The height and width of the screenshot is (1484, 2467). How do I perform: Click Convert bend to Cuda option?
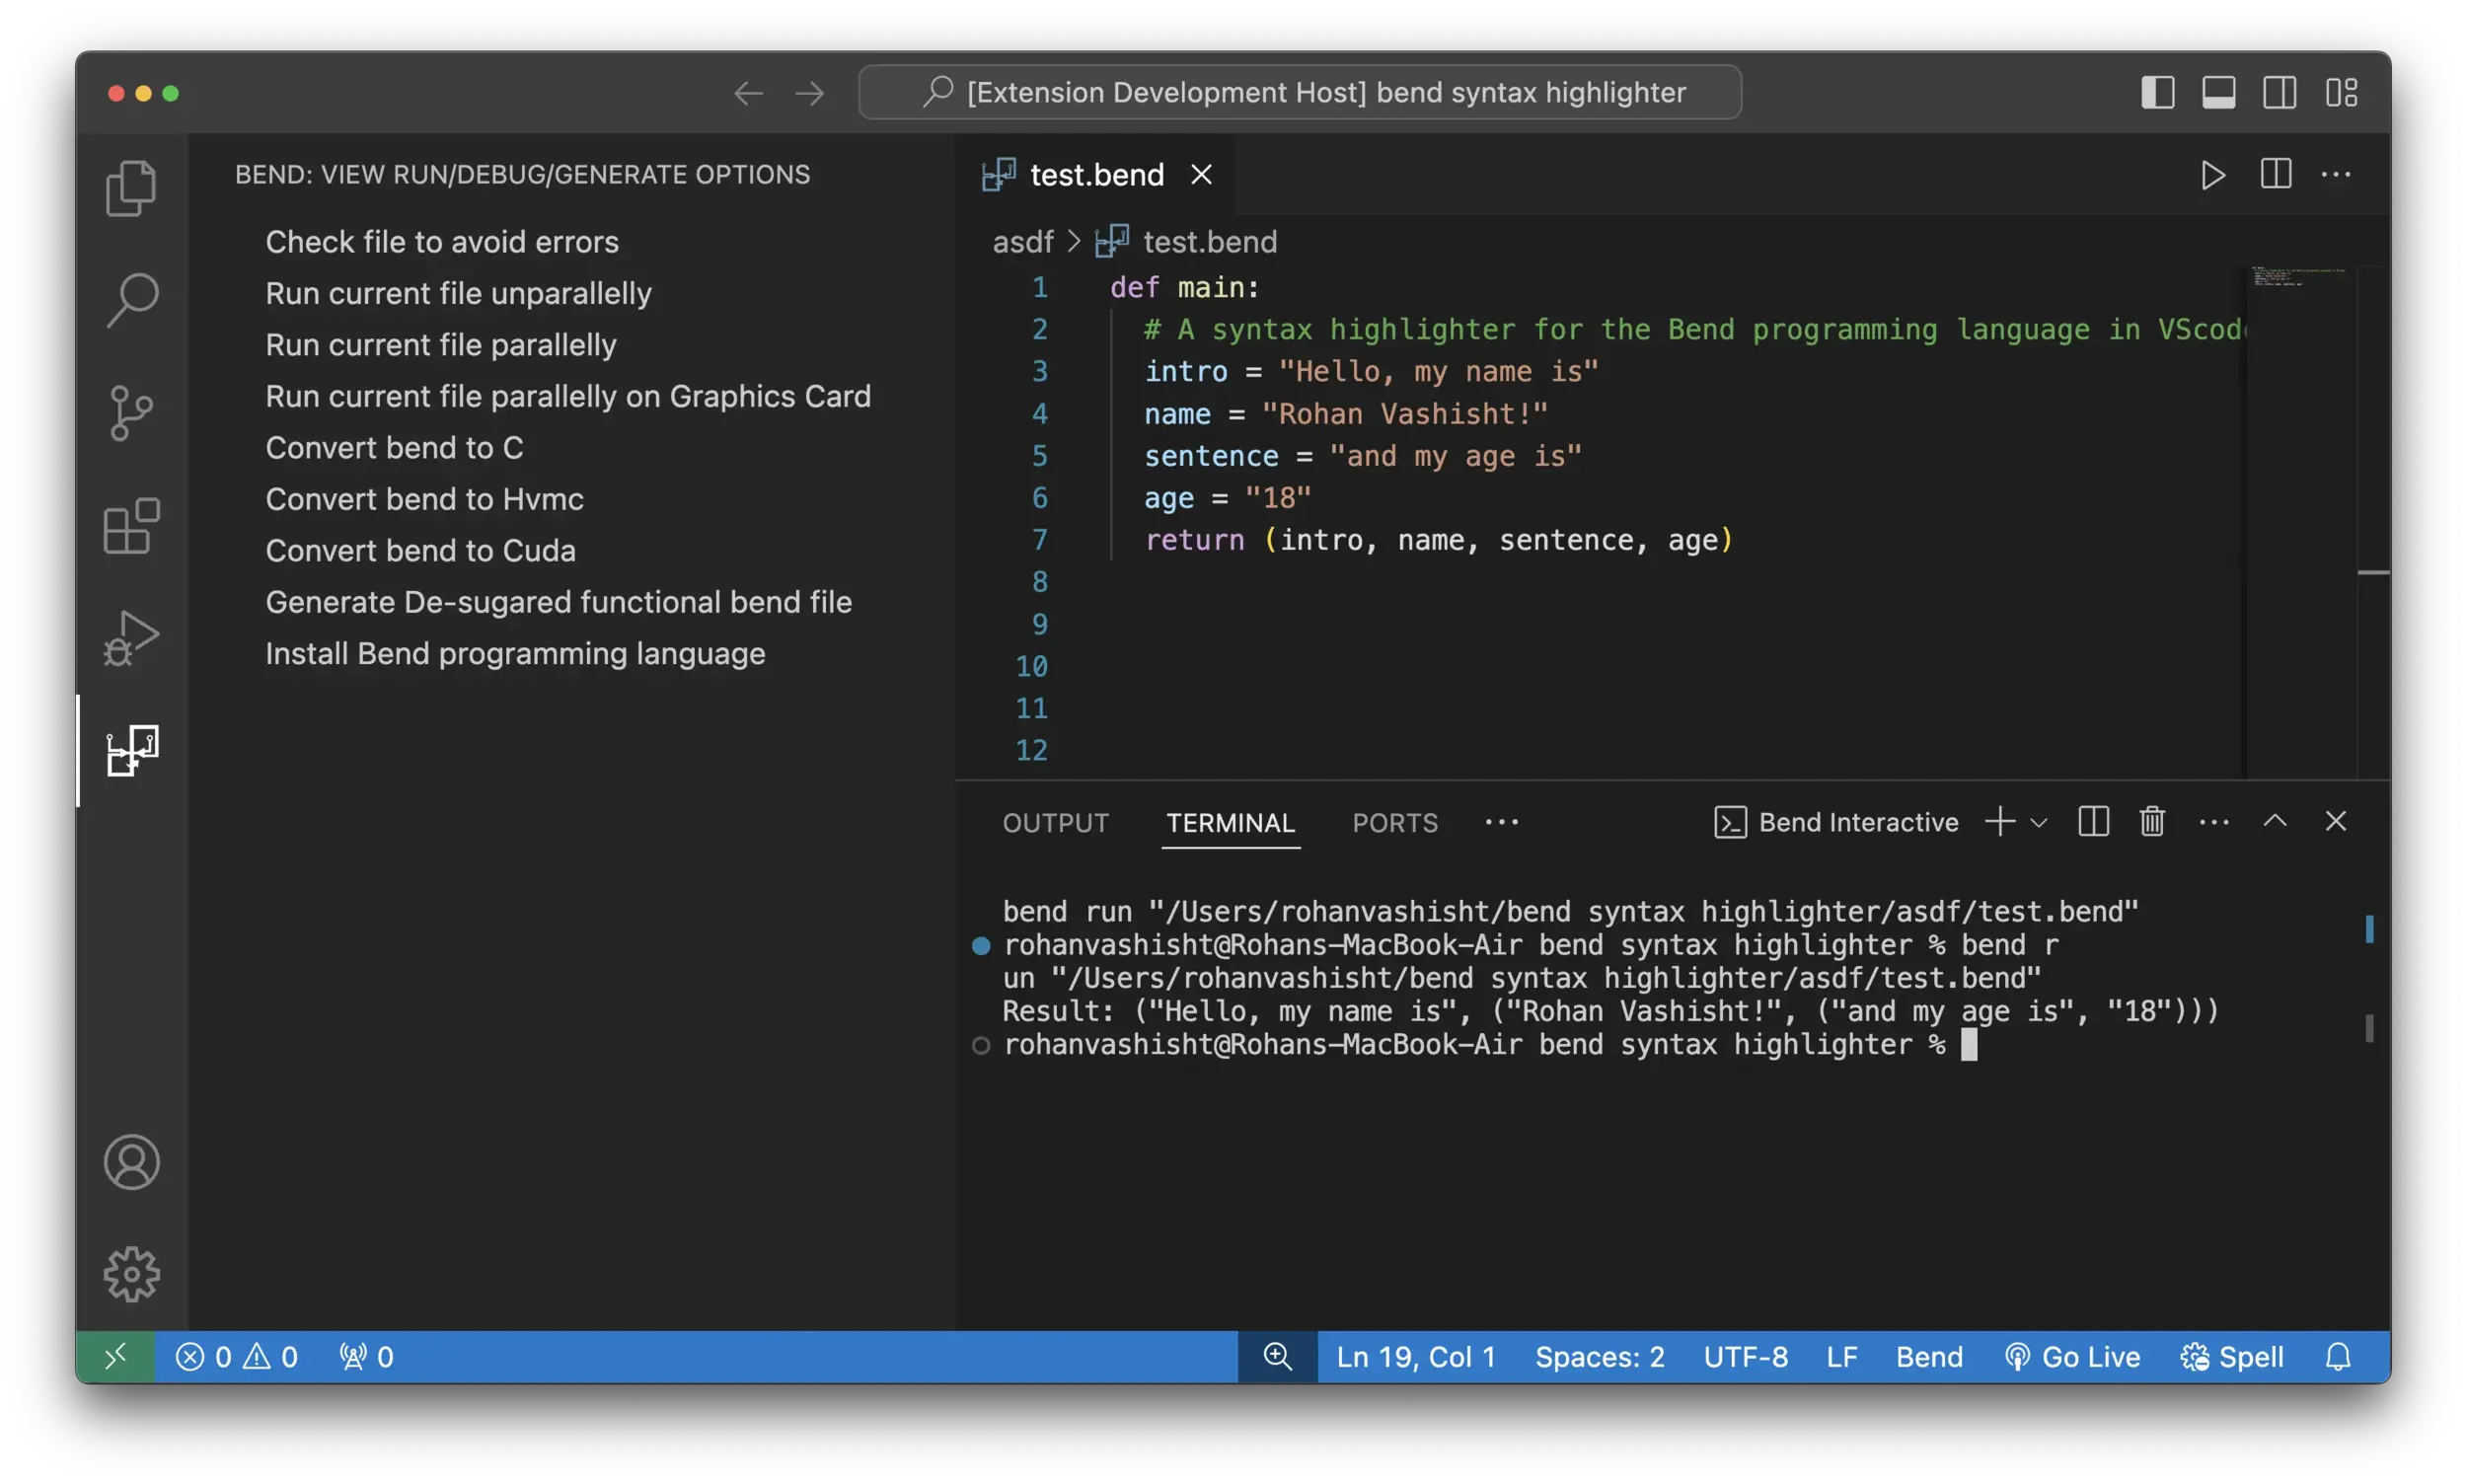[420, 551]
